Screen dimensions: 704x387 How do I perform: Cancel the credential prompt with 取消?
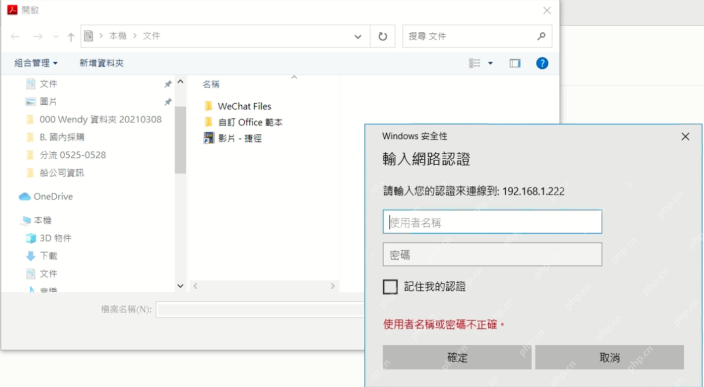point(609,357)
